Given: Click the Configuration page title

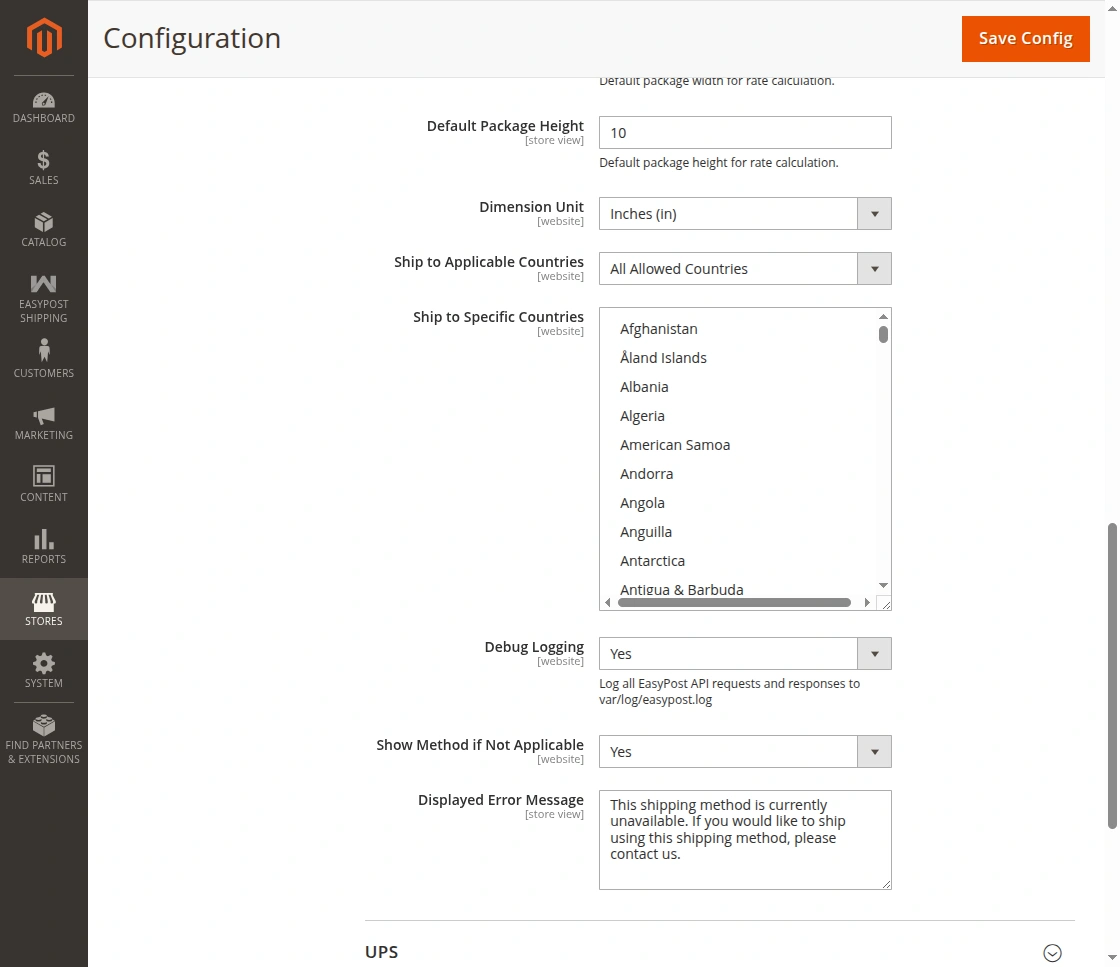Looking at the screenshot, I should 192,39.
